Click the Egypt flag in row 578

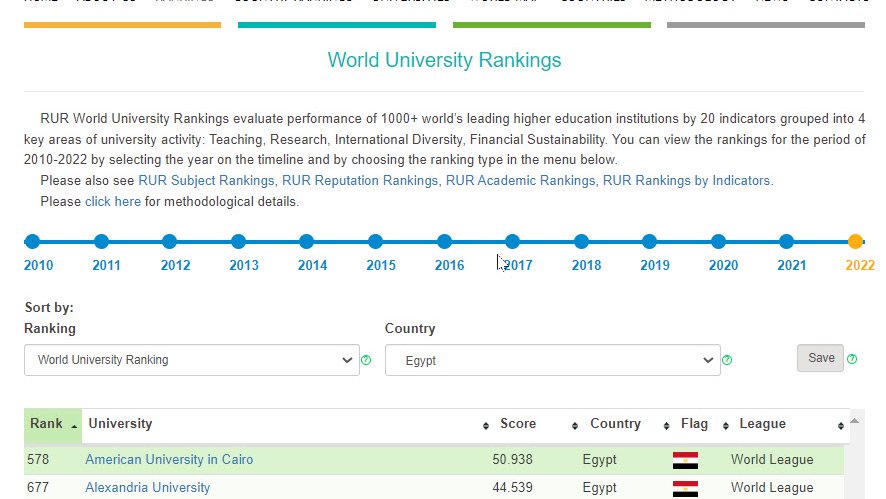point(685,461)
